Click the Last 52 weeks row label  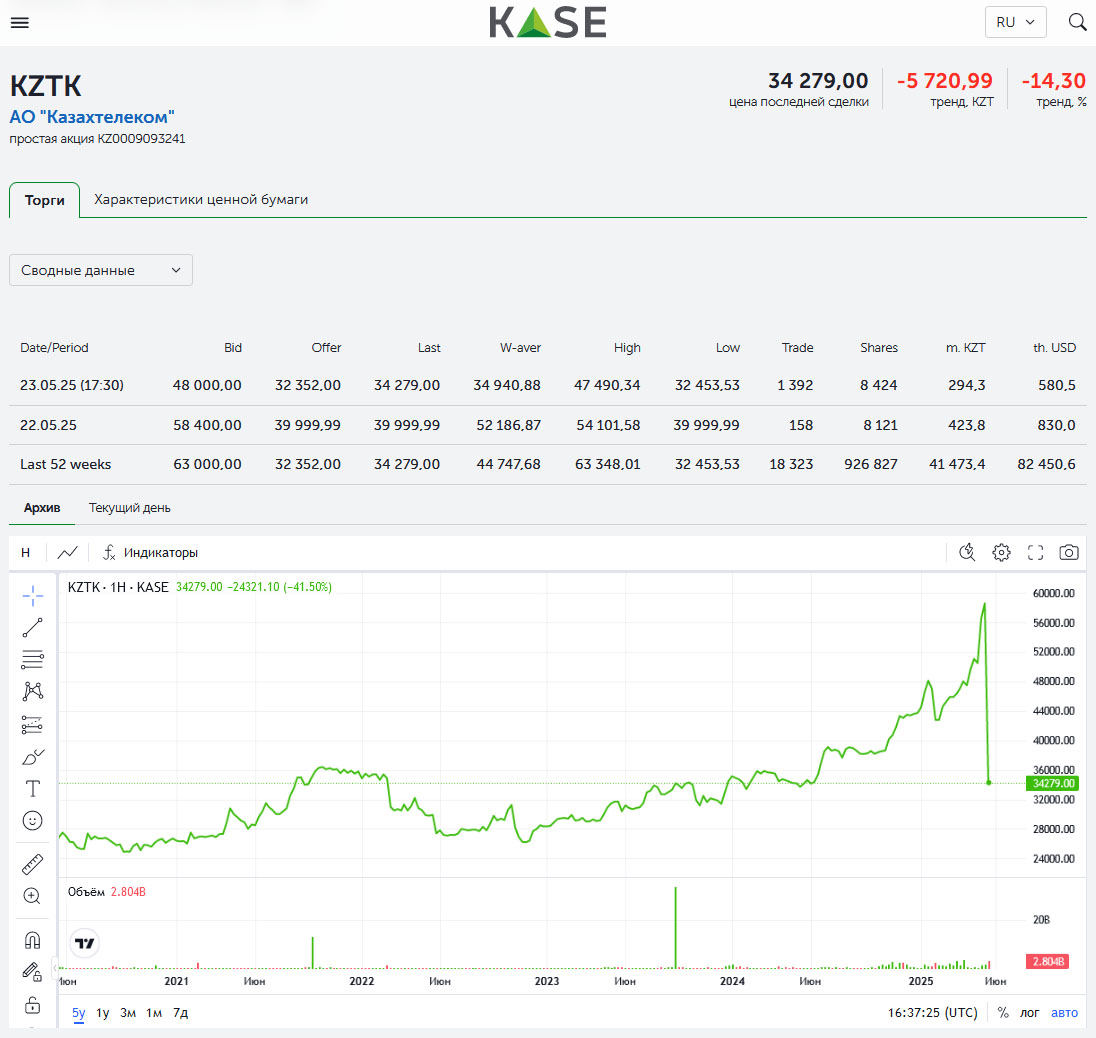pyautogui.click(x=66, y=464)
